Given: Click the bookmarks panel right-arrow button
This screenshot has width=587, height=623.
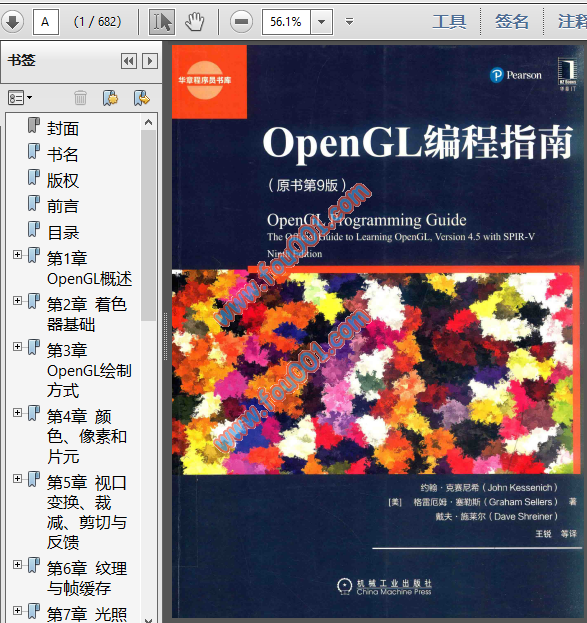Looking at the screenshot, I should (150, 61).
